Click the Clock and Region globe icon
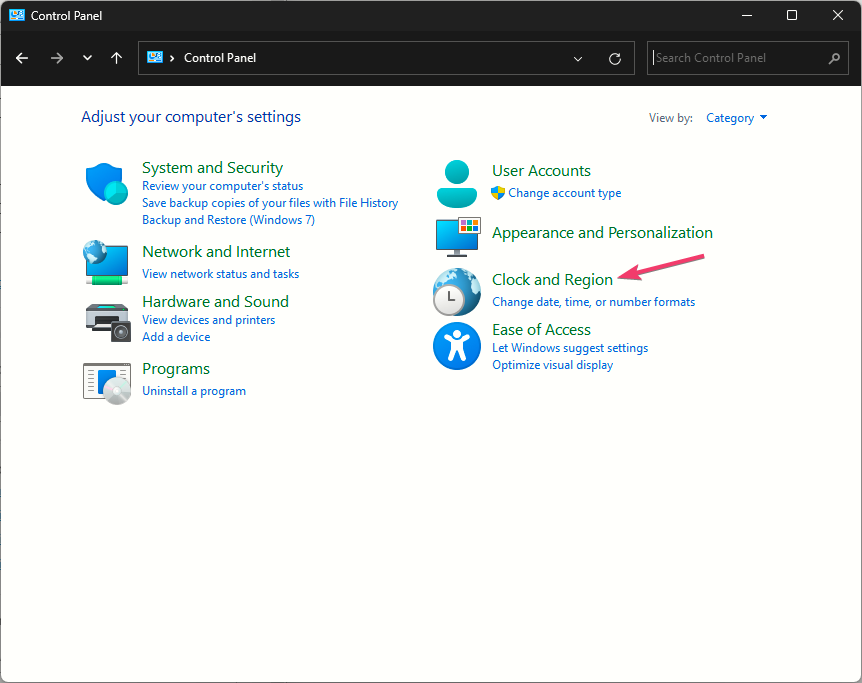The width and height of the screenshot is (862, 683). tap(457, 292)
